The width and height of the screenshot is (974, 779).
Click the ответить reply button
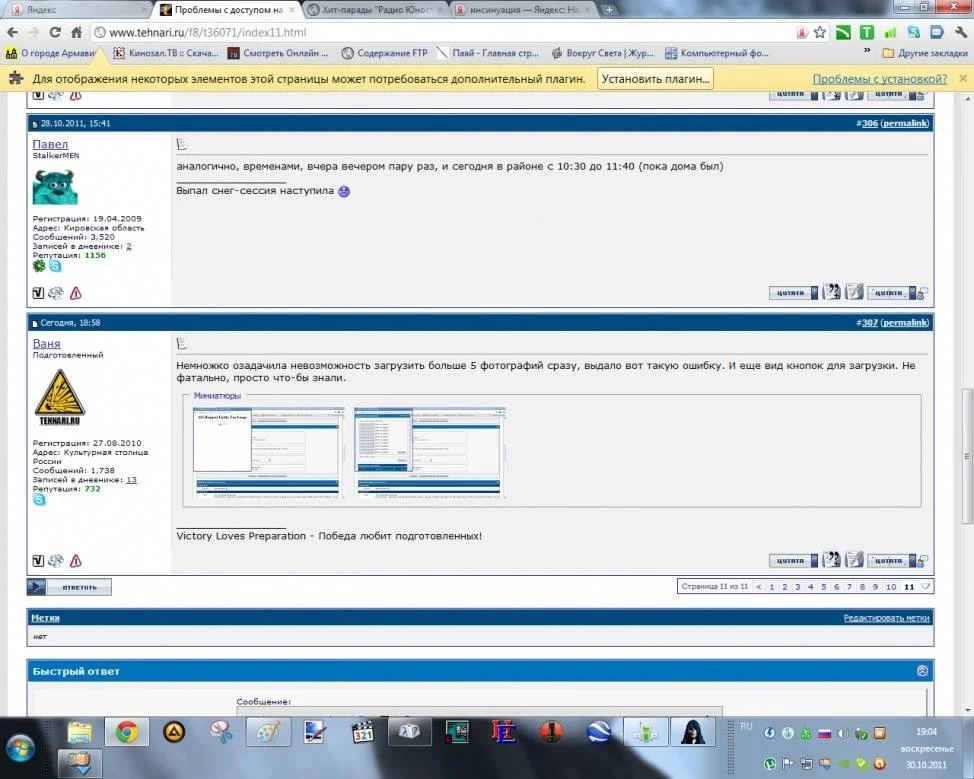point(69,587)
